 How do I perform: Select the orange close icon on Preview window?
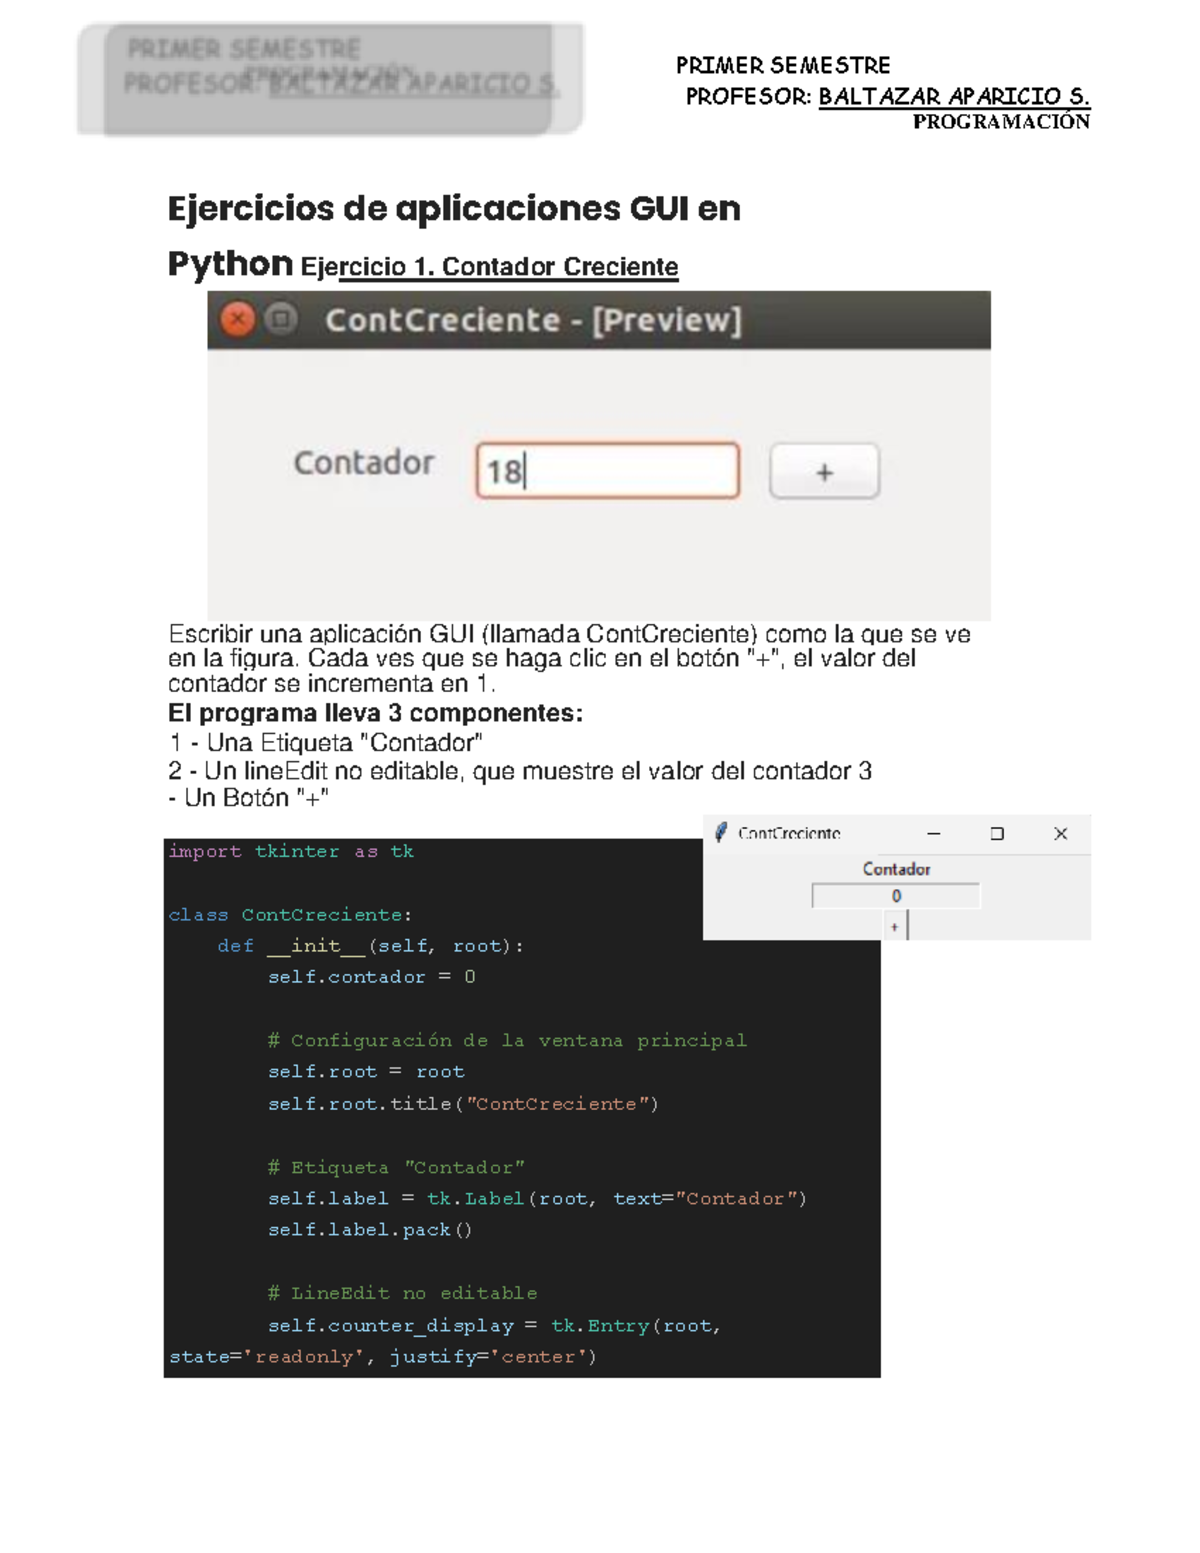click(236, 317)
